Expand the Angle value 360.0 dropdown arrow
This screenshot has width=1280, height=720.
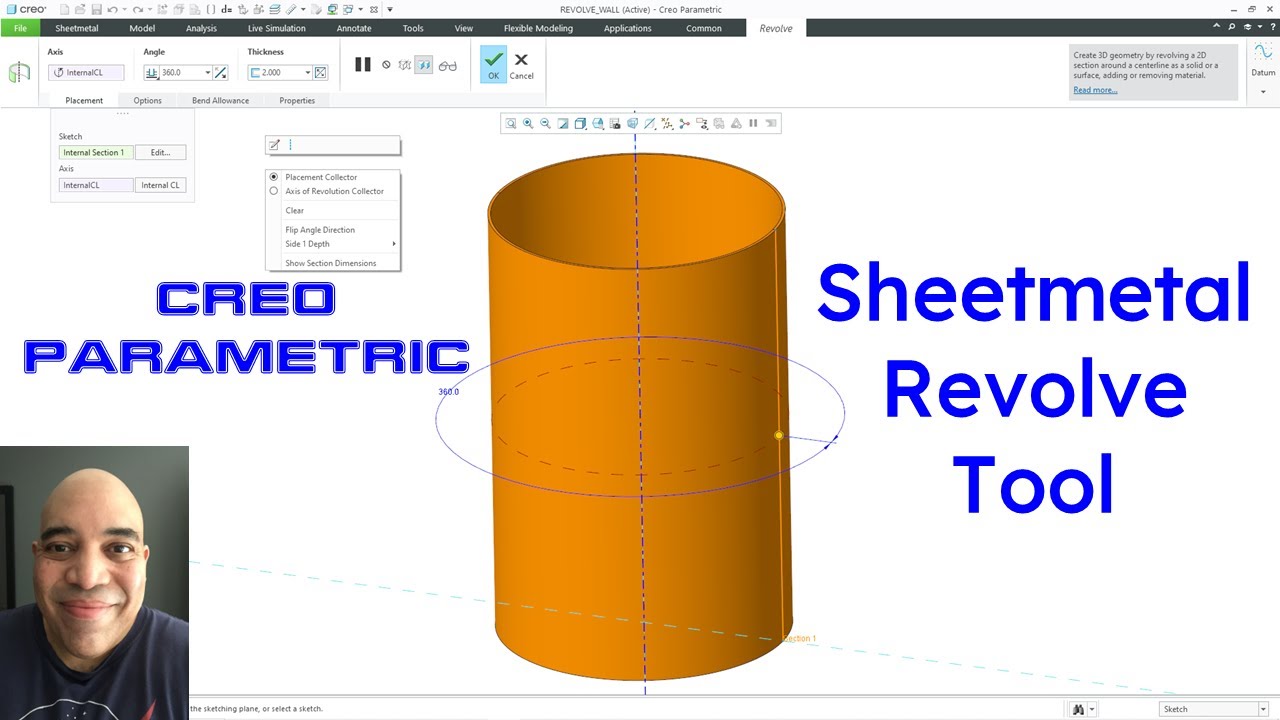[x=208, y=72]
